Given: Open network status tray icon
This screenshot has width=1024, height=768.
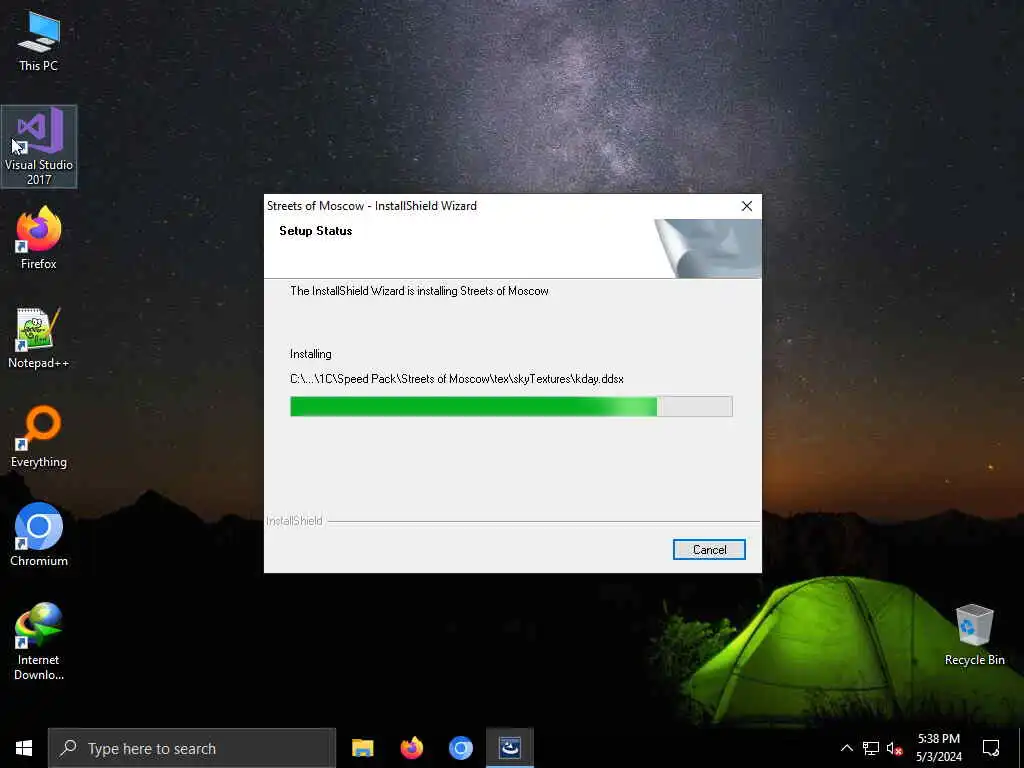Looking at the screenshot, I should (x=871, y=748).
